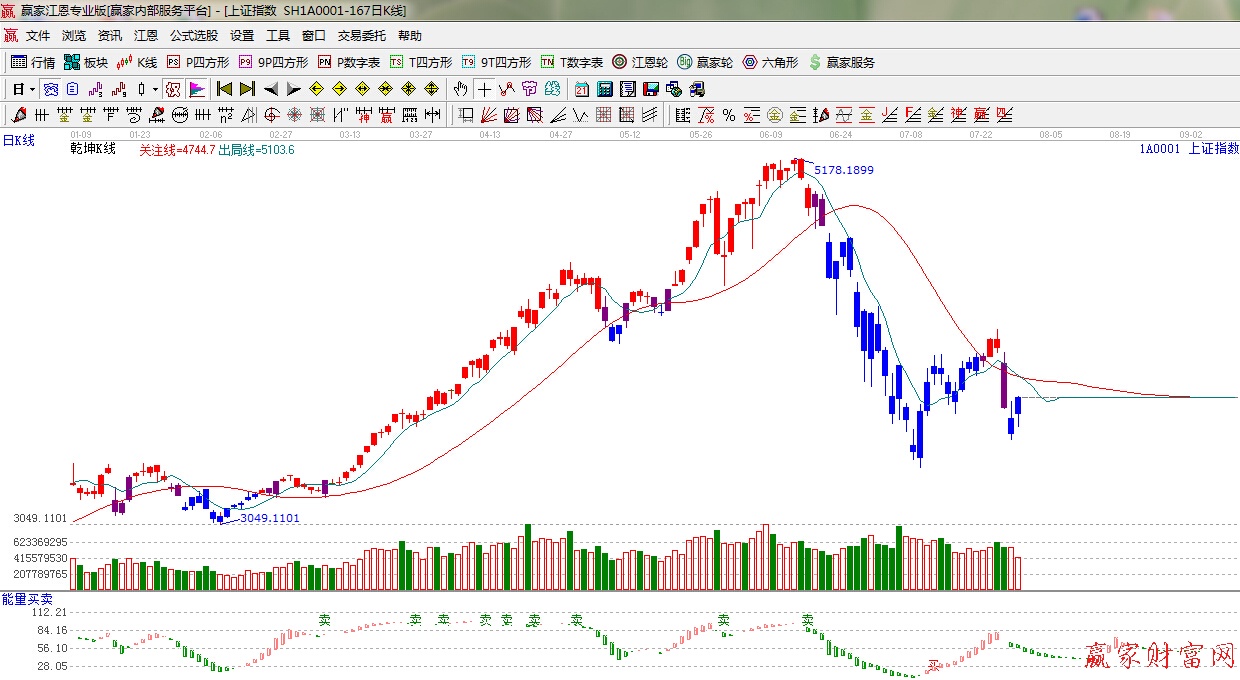Toggle the crosshair cursor tool
Image resolution: width=1240 pixels, height=680 pixels.
pos(484,89)
